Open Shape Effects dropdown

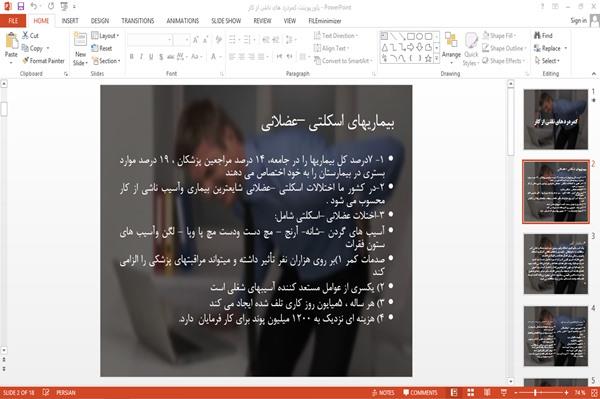504,60
